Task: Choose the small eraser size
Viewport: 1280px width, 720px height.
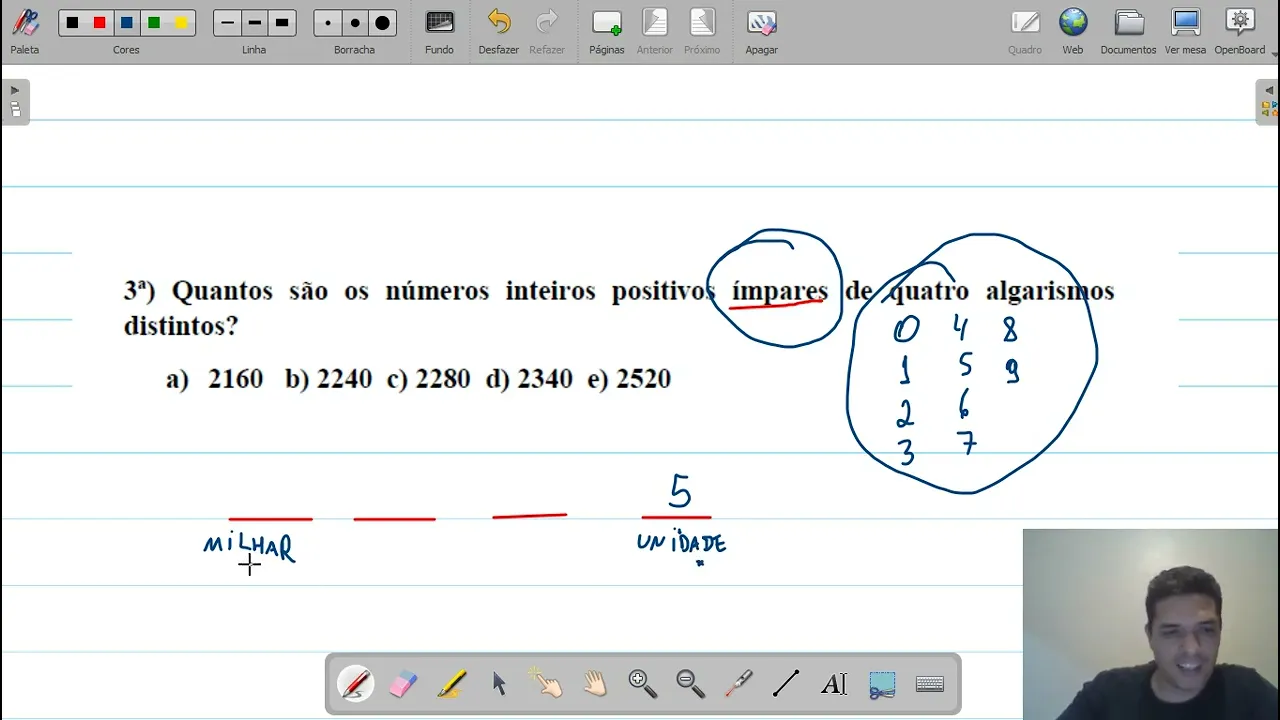Action: [327, 23]
